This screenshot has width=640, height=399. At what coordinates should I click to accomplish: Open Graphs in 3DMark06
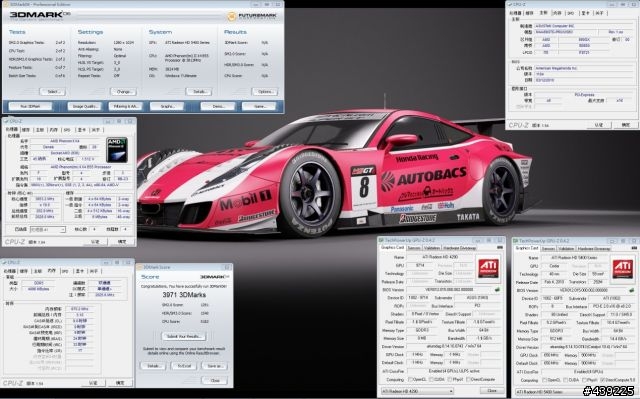pos(167,106)
